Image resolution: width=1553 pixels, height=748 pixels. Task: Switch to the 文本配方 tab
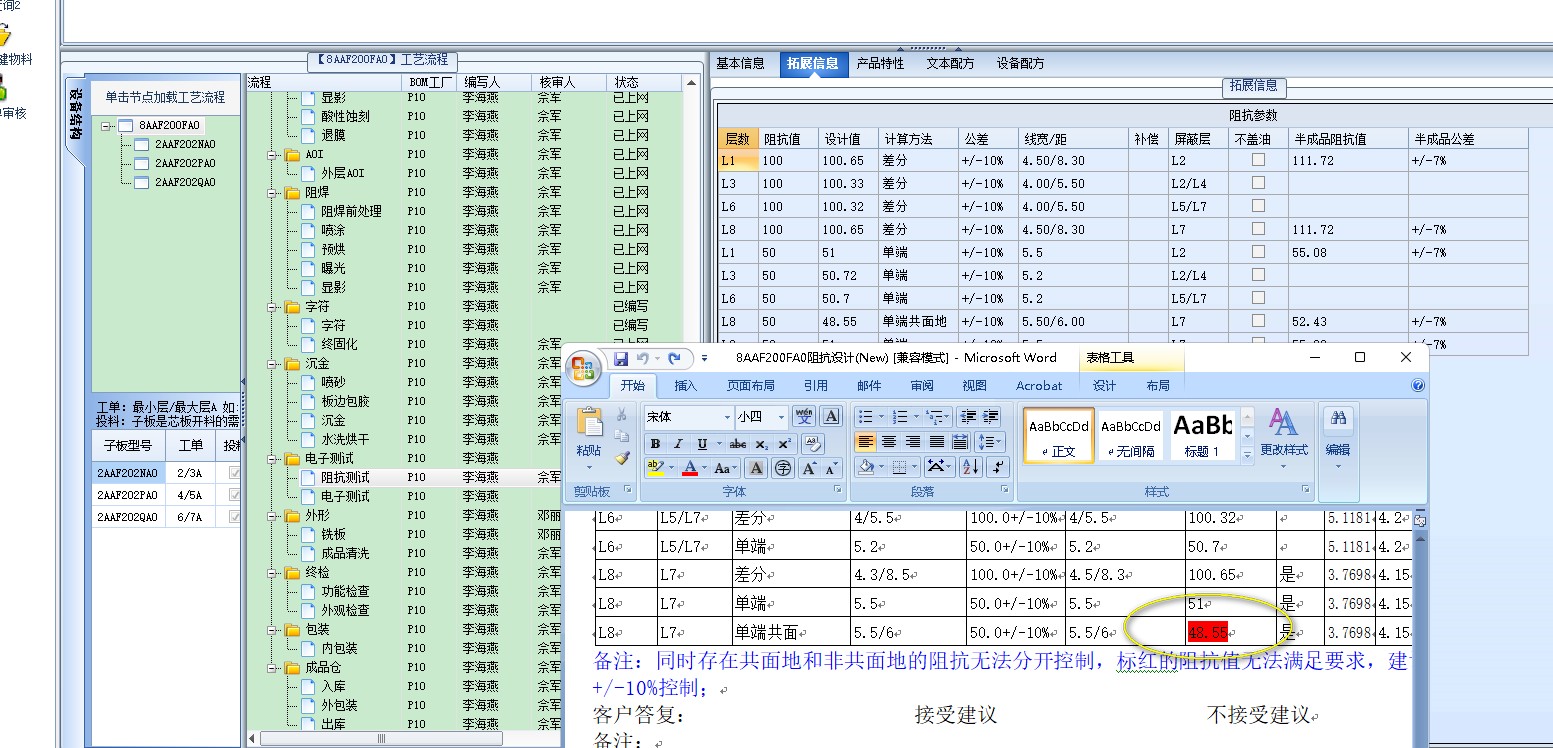pos(950,63)
